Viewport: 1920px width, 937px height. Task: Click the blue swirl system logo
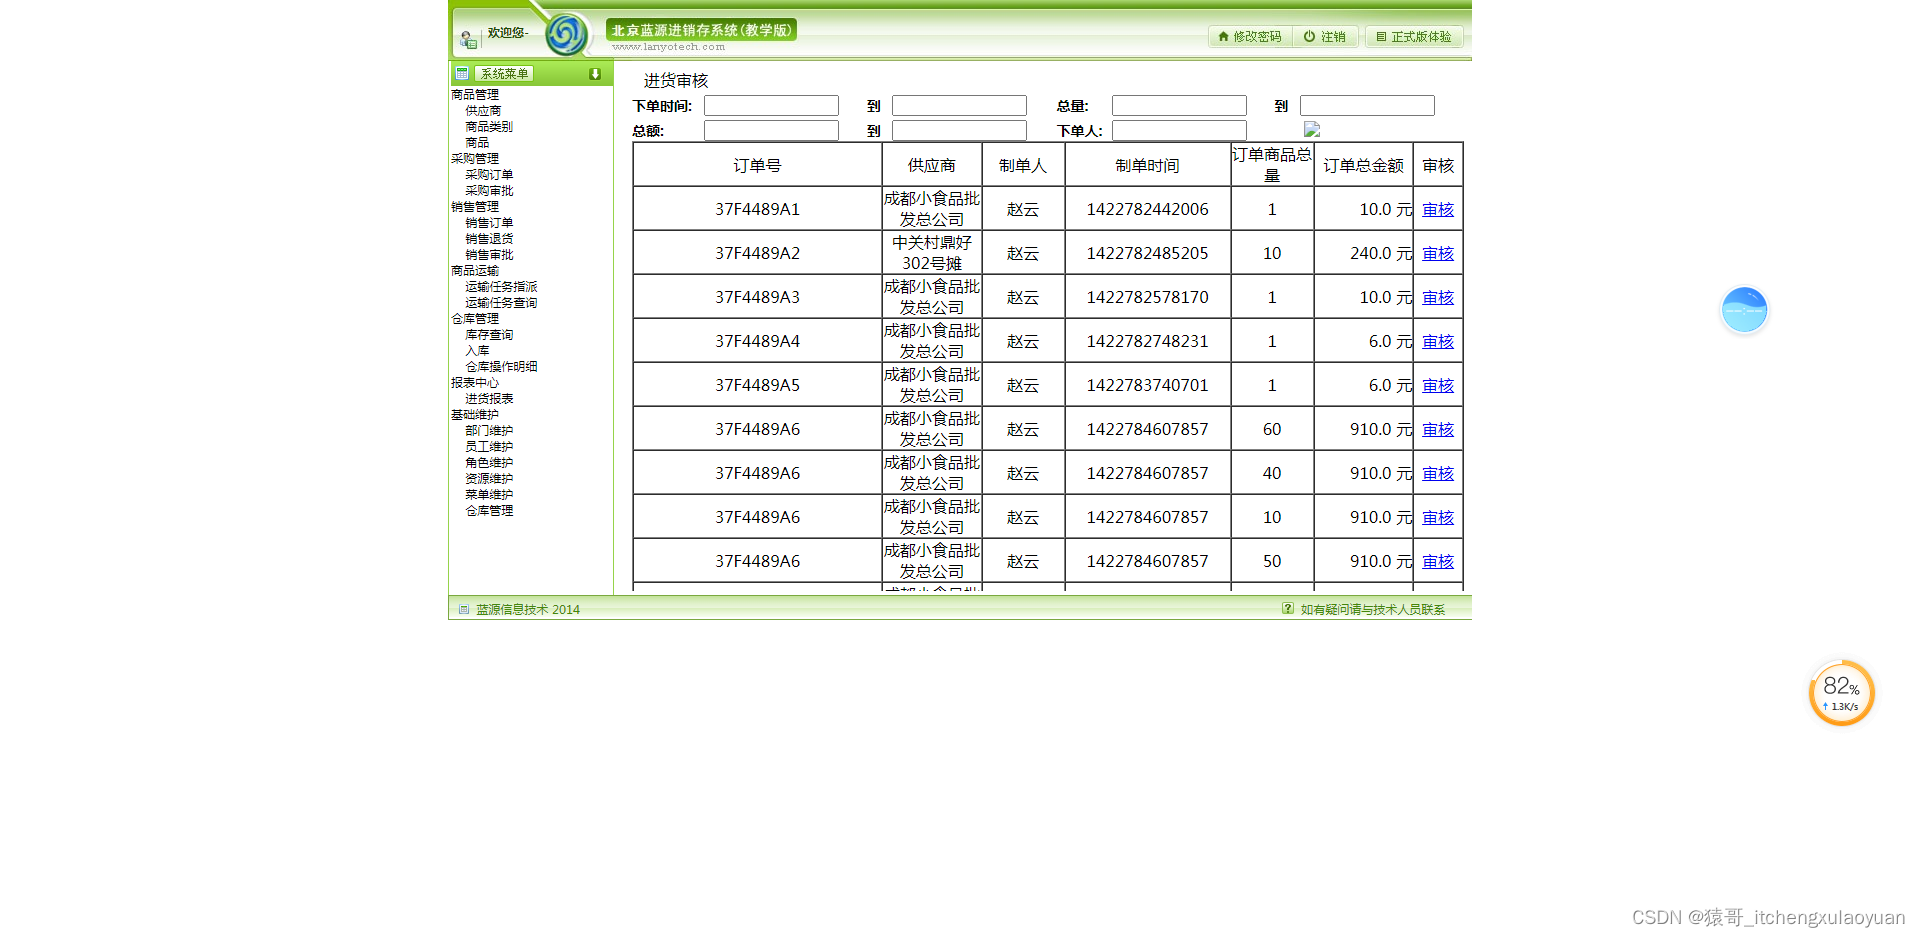click(x=567, y=35)
